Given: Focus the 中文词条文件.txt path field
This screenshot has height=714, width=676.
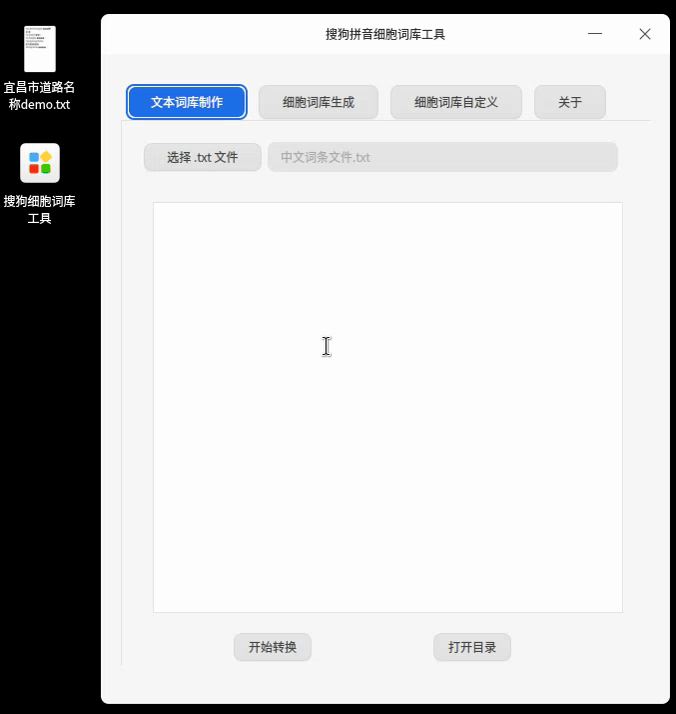Looking at the screenshot, I should (x=442, y=157).
